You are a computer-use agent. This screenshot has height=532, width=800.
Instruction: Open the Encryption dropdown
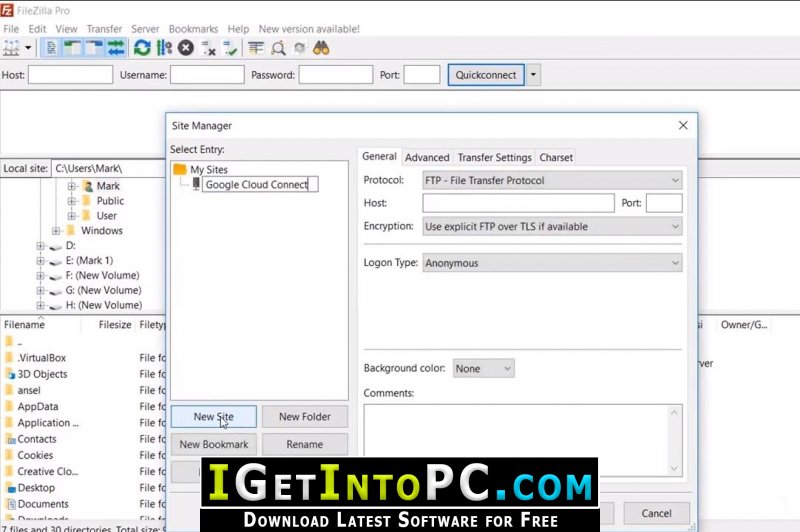(x=553, y=226)
